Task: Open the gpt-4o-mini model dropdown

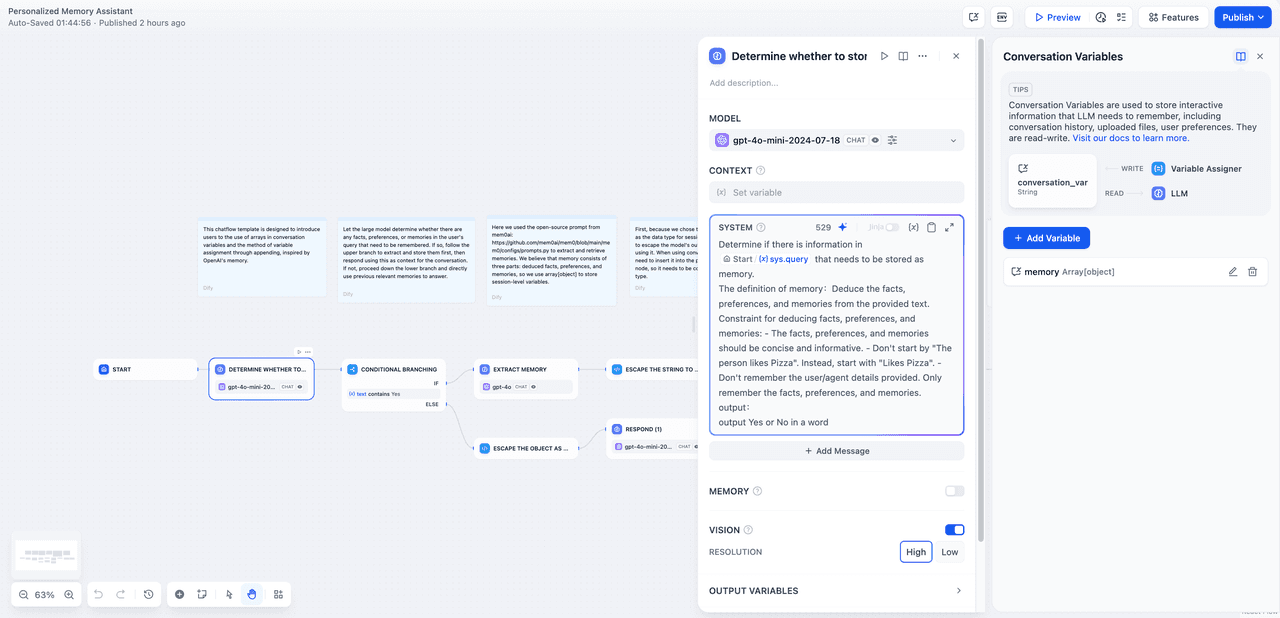Action: pos(836,140)
